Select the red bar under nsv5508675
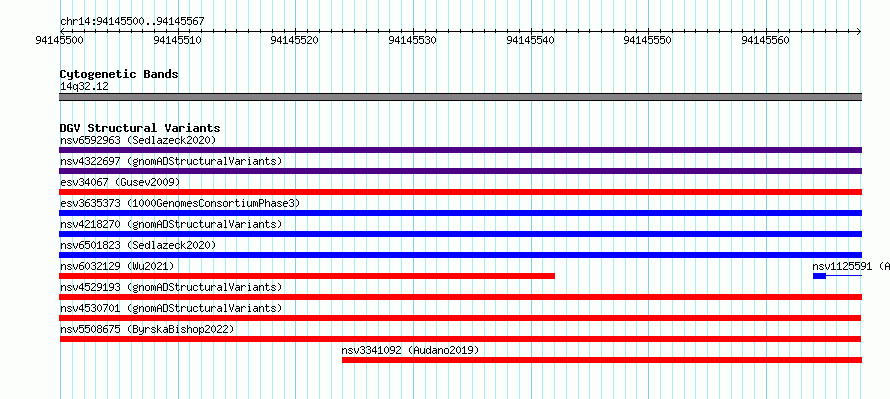 tap(460, 339)
